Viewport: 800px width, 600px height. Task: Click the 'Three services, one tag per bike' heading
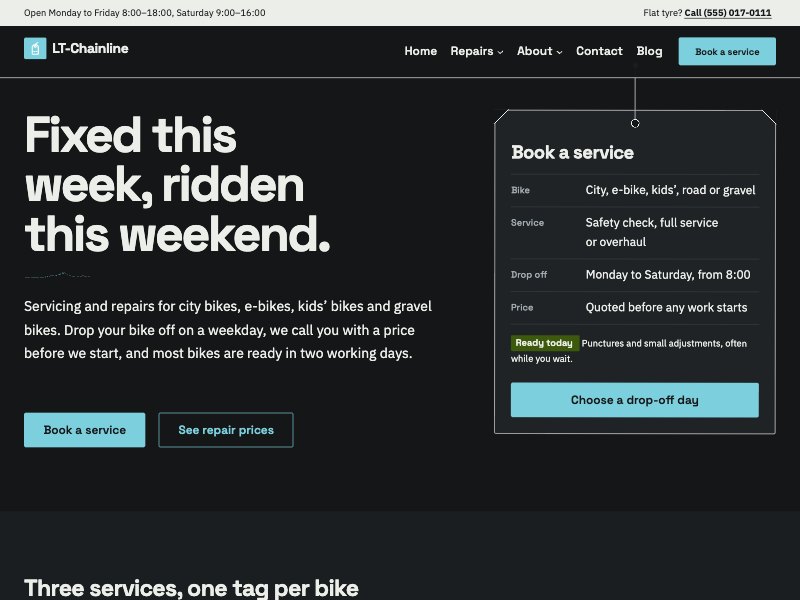(191, 588)
